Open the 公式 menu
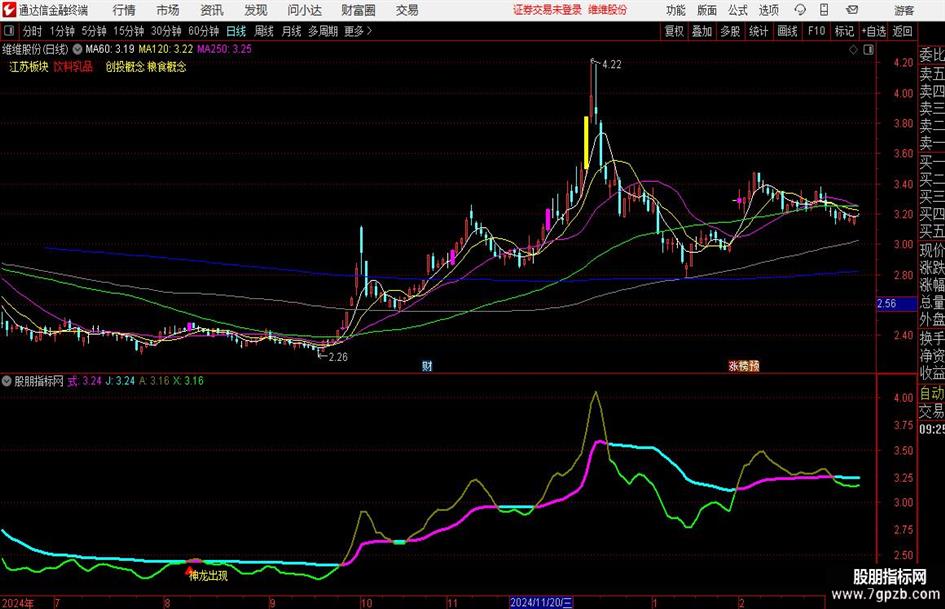Viewport: 945px width, 609px height. click(738, 10)
